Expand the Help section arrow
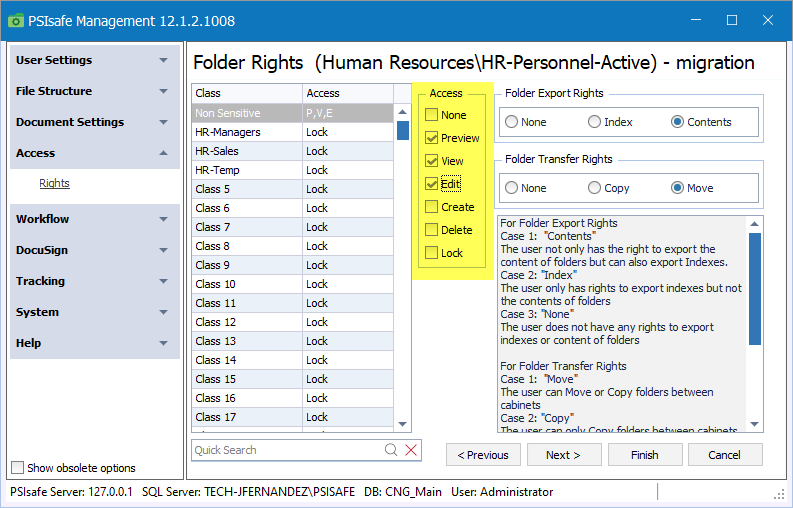Image resolution: width=793 pixels, height=508 pixels. click(x=163, y=343)
